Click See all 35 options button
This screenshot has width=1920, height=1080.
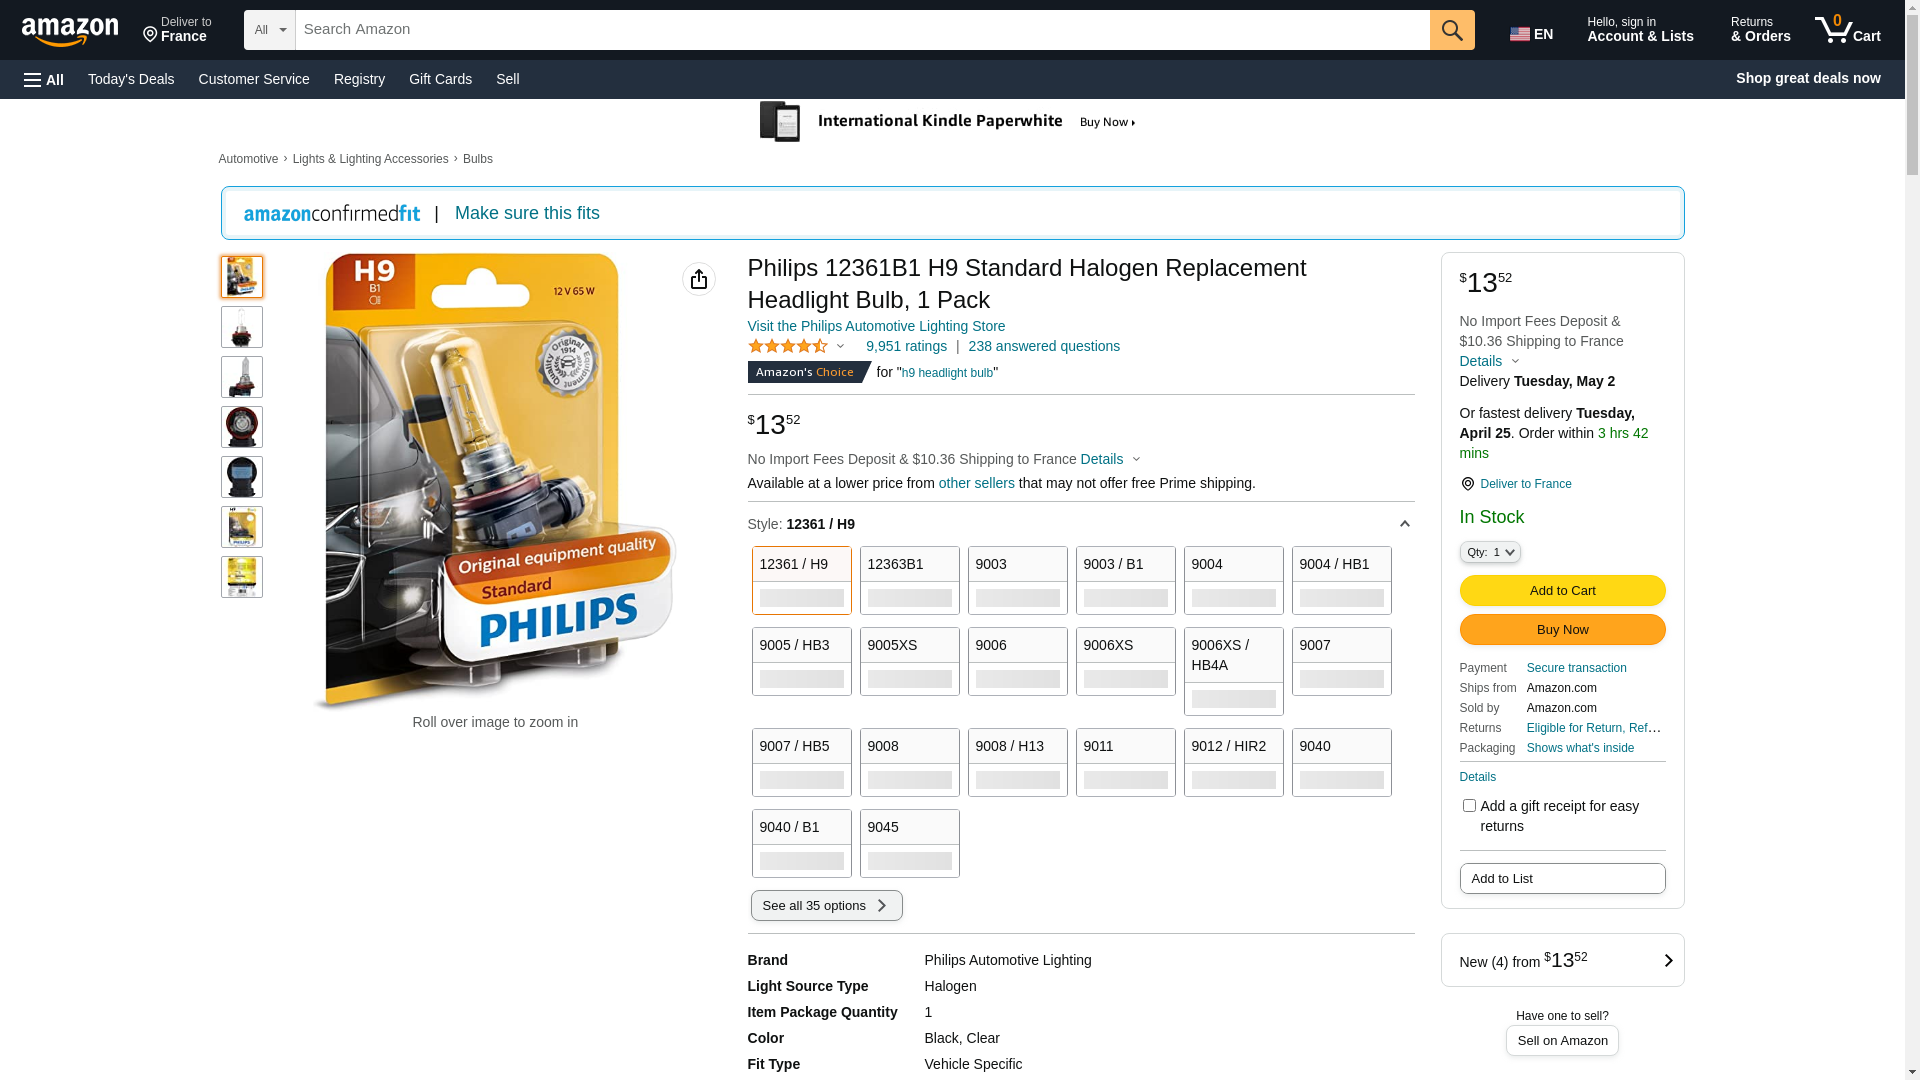(826, 906)
